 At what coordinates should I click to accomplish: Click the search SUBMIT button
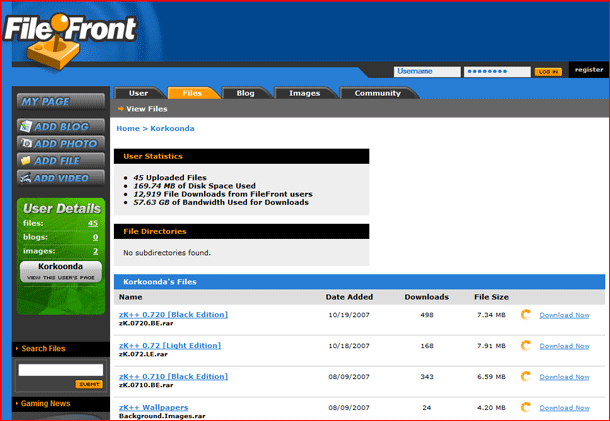point(89,384)
